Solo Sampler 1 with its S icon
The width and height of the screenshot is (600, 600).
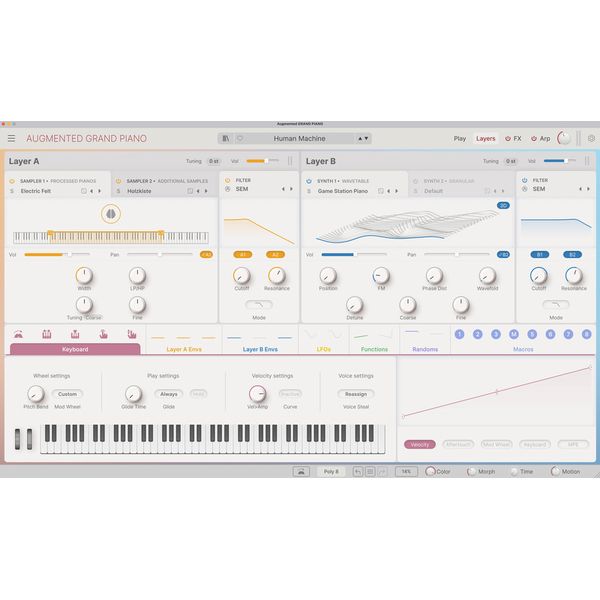12,191
